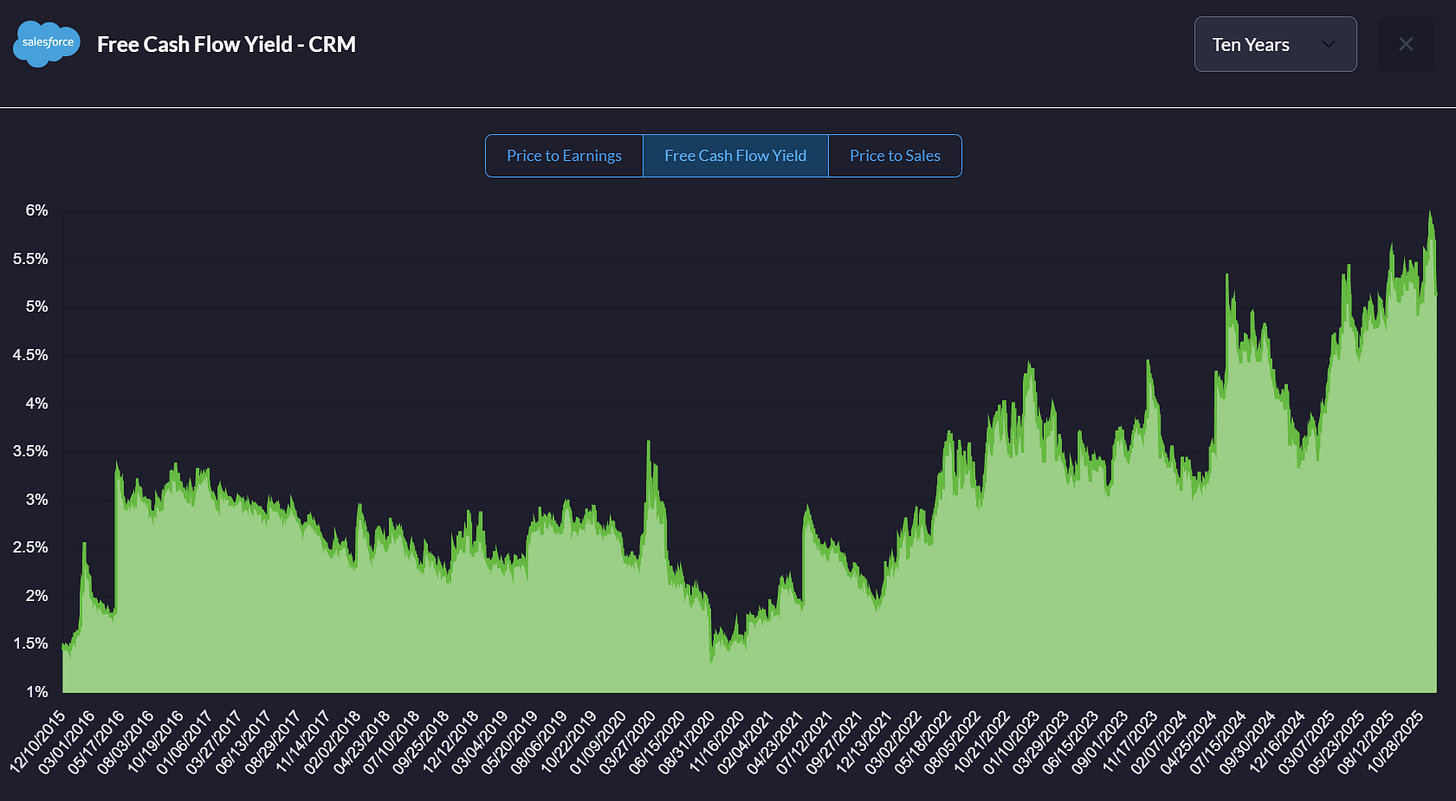
Task: Click the 2.5% y-axis label
Action: (x=29, y=548)
